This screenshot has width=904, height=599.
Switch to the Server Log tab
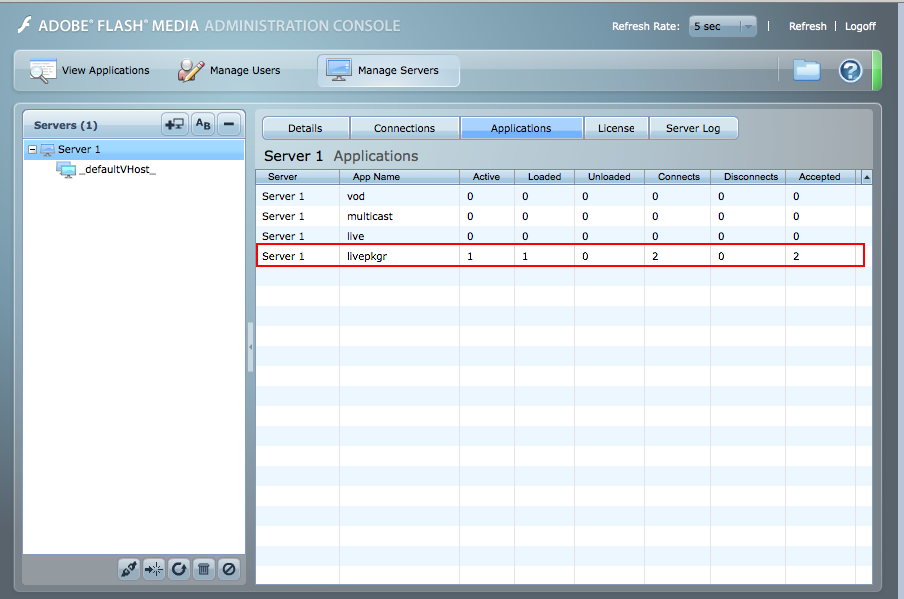[694, 128]
